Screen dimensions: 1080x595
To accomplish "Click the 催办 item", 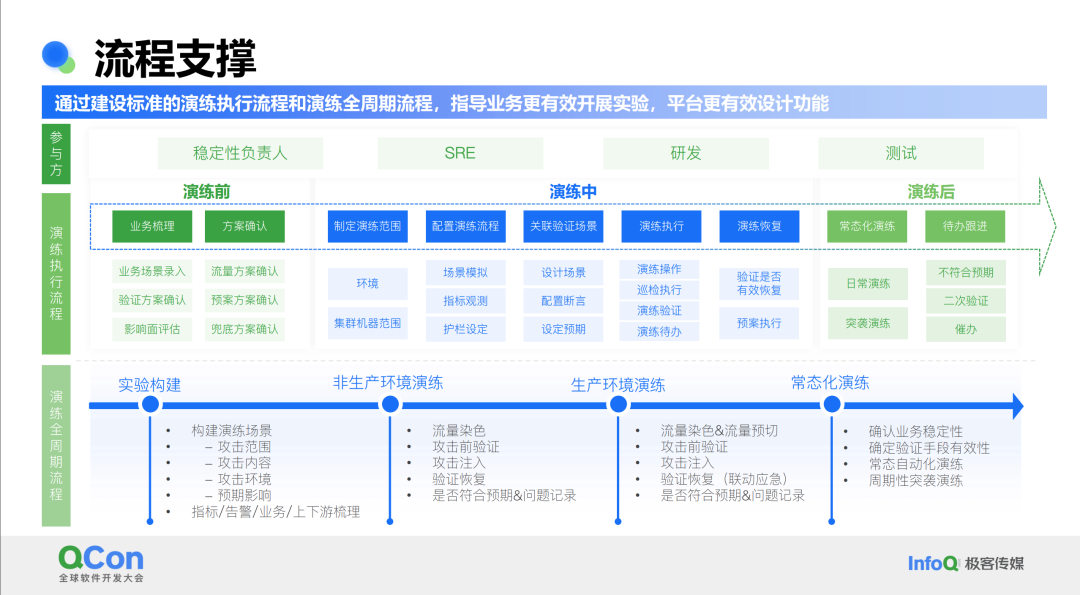I will pyautogui.click(x=966, y=329).
